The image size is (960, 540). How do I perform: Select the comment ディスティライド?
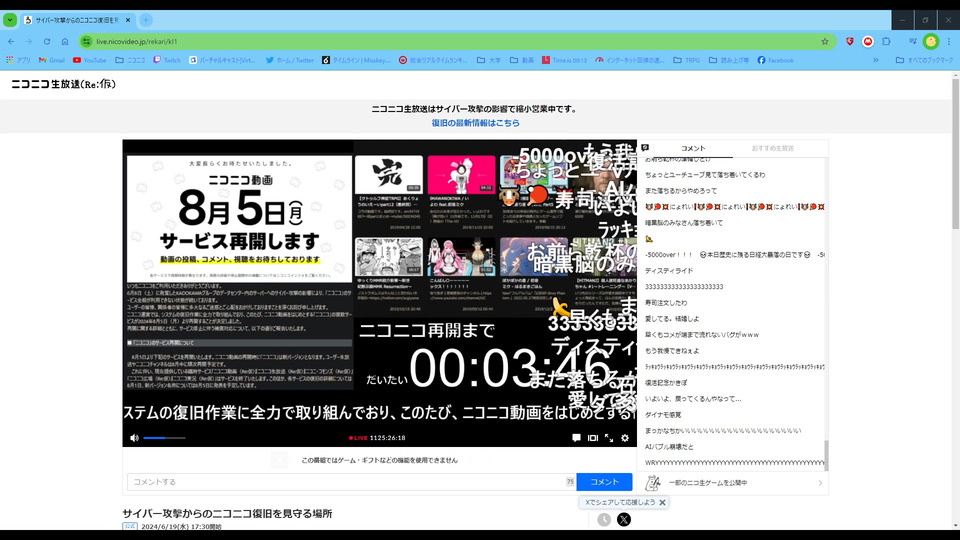[669, 271]
